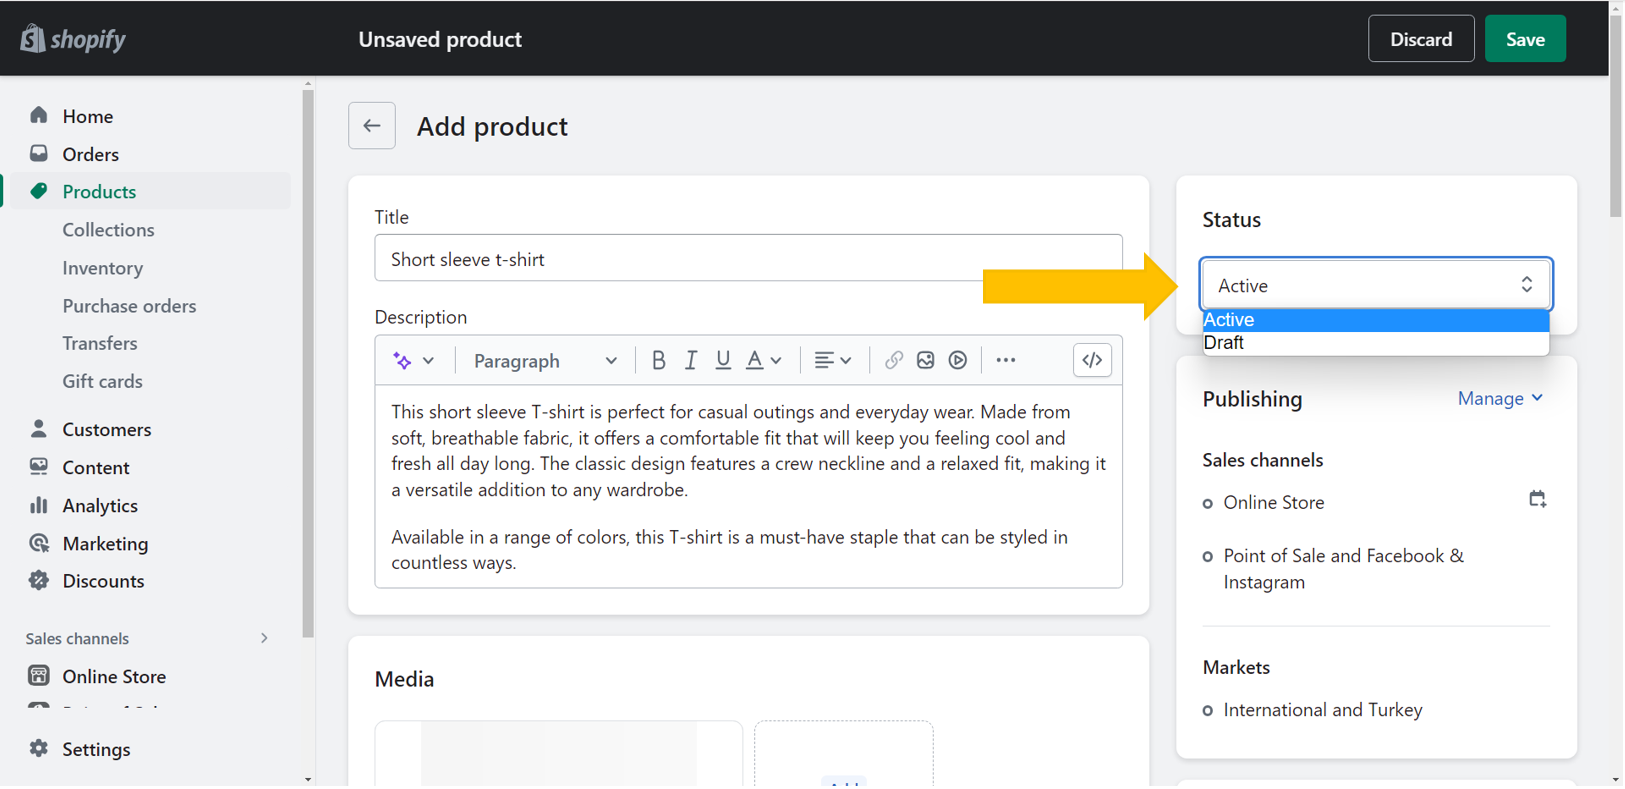Expand the text alignment dropdown
This screenshot has height=789, width=1625.
pos(832,361)
